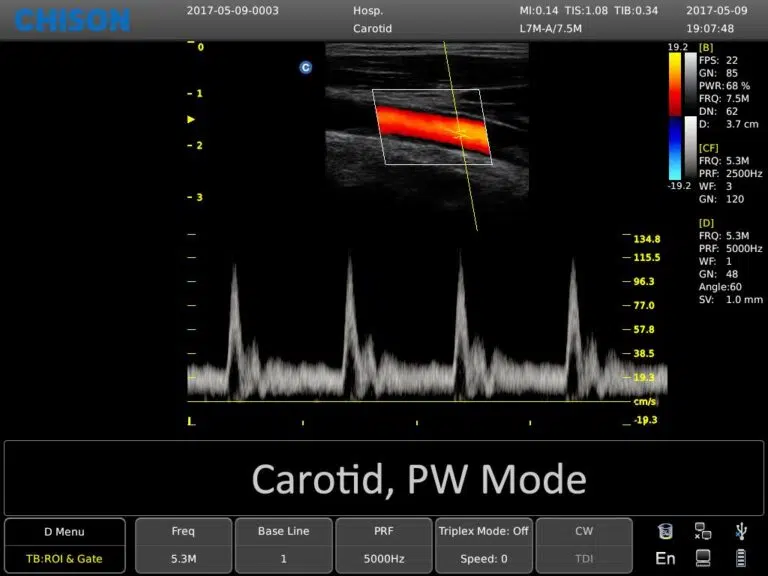Open the Base Line setting
The width and height of the screenshot is (768, 576).
tap(283, 546)
